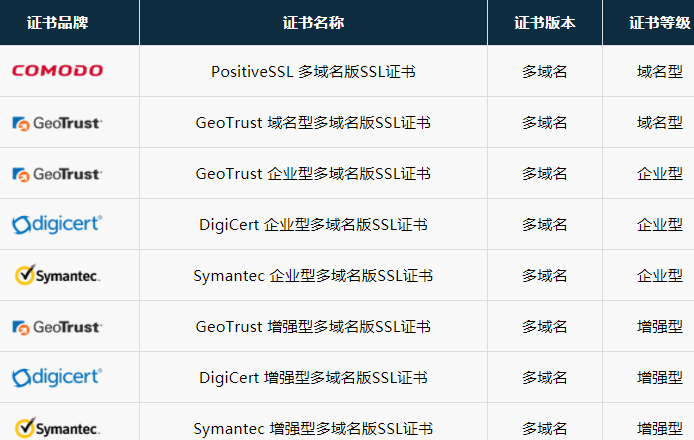Click 增强型 level in DigiCert 增强型 row
The image size is (694, 440).
click(660, 378)
